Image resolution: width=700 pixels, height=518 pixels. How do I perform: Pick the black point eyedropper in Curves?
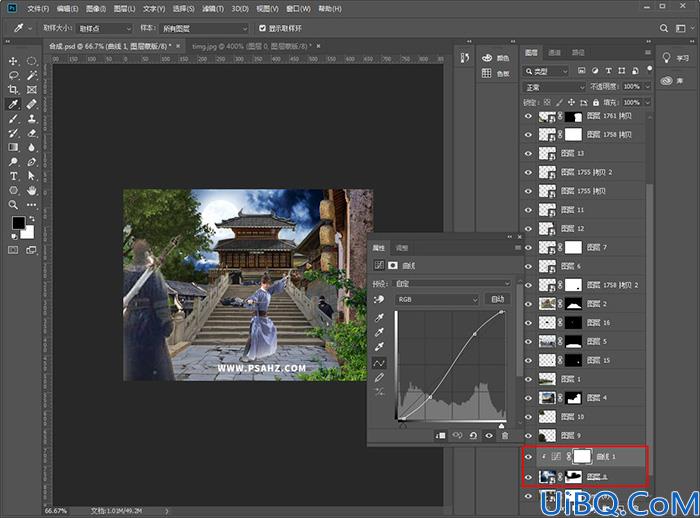pos(379,318)
